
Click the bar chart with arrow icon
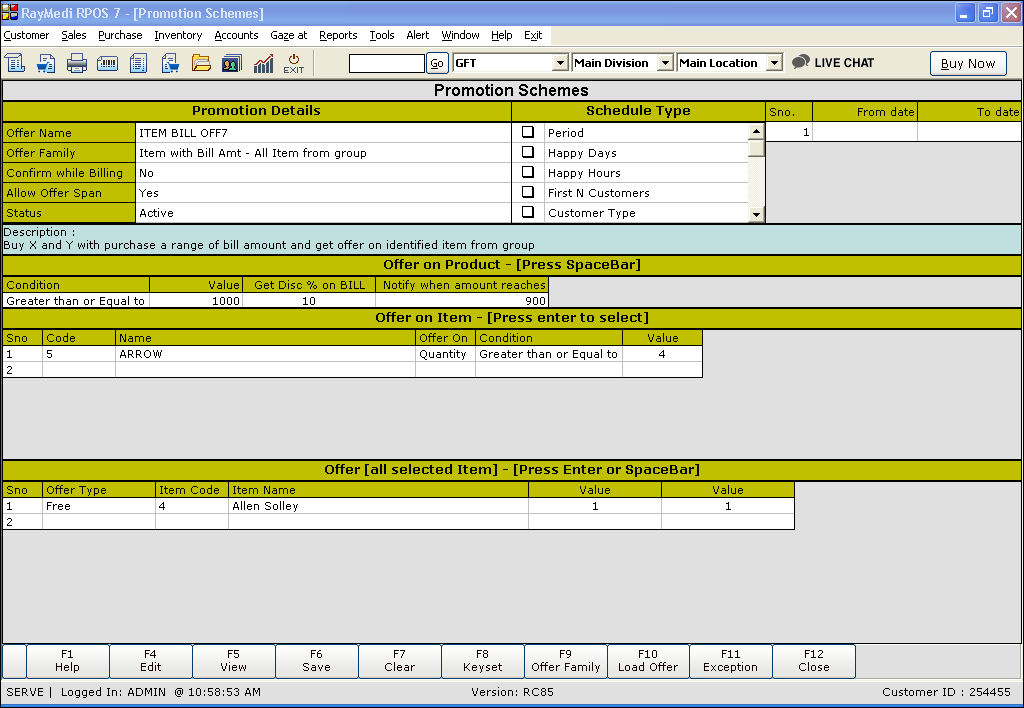[263, 63]
